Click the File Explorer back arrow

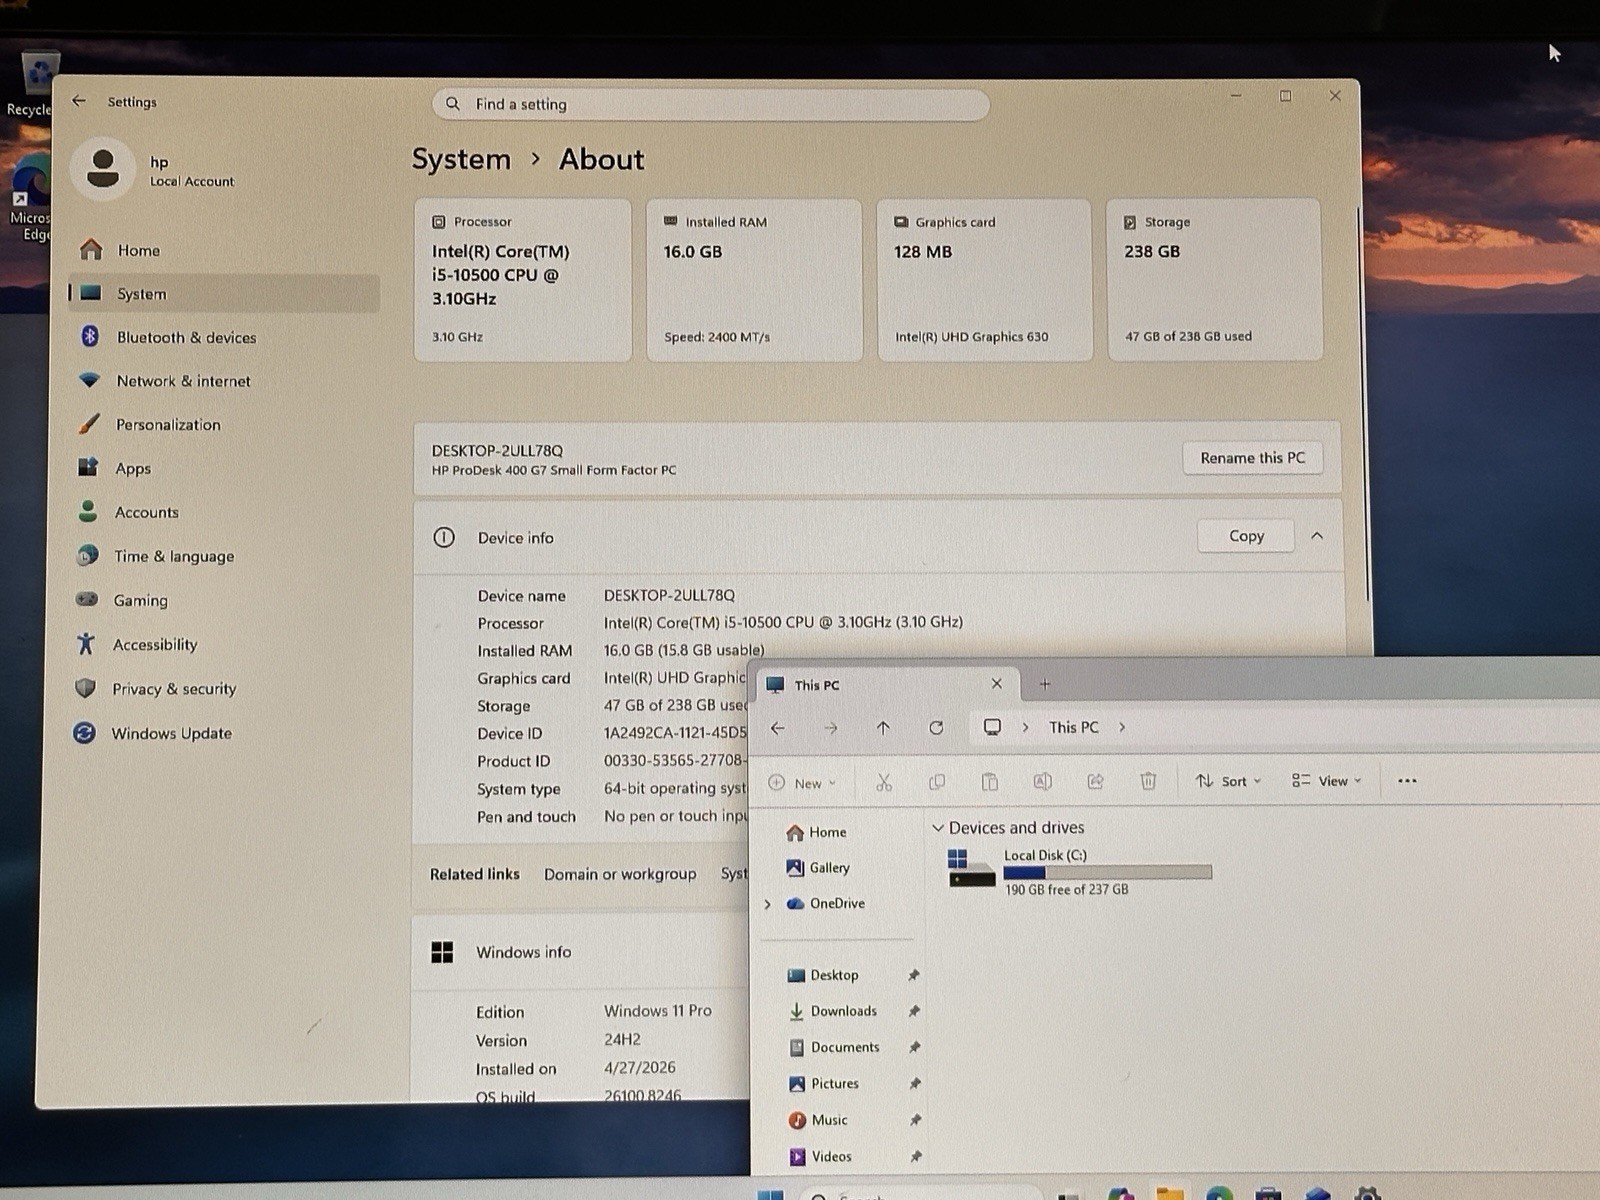(778, 728)
